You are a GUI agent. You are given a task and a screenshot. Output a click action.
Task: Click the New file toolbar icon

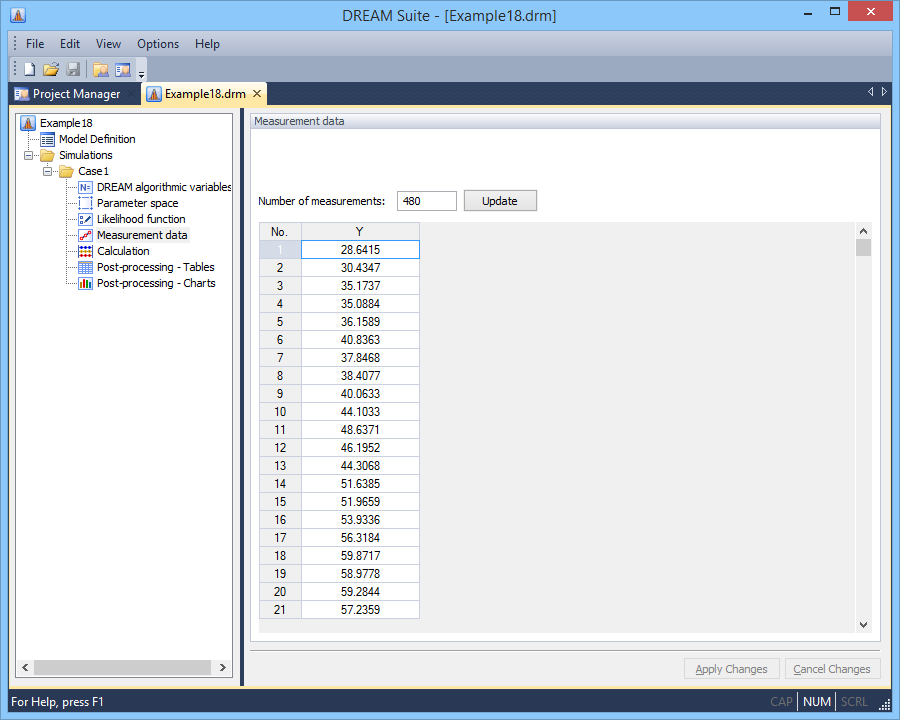tap(29, 69)
